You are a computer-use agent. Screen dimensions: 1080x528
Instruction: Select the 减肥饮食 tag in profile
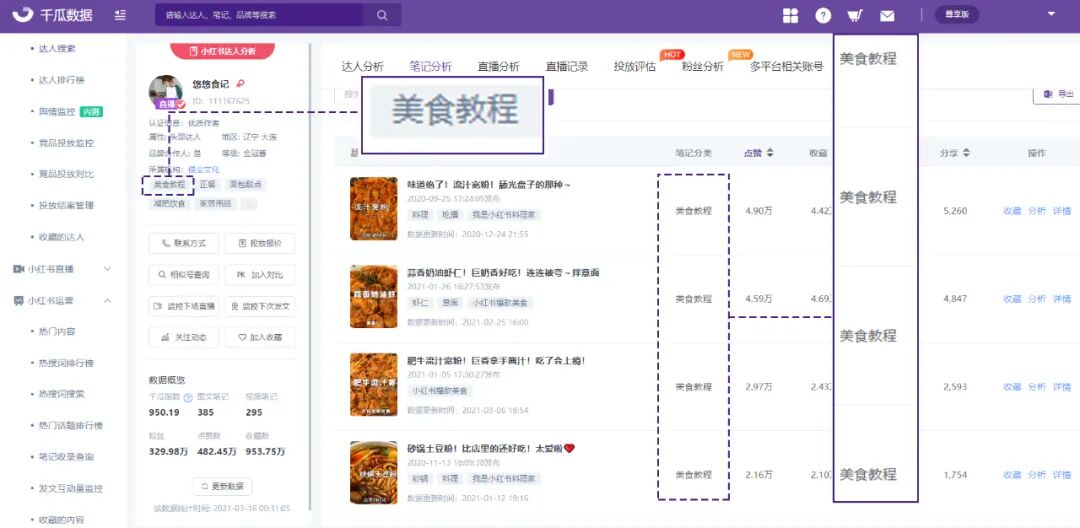169,203
